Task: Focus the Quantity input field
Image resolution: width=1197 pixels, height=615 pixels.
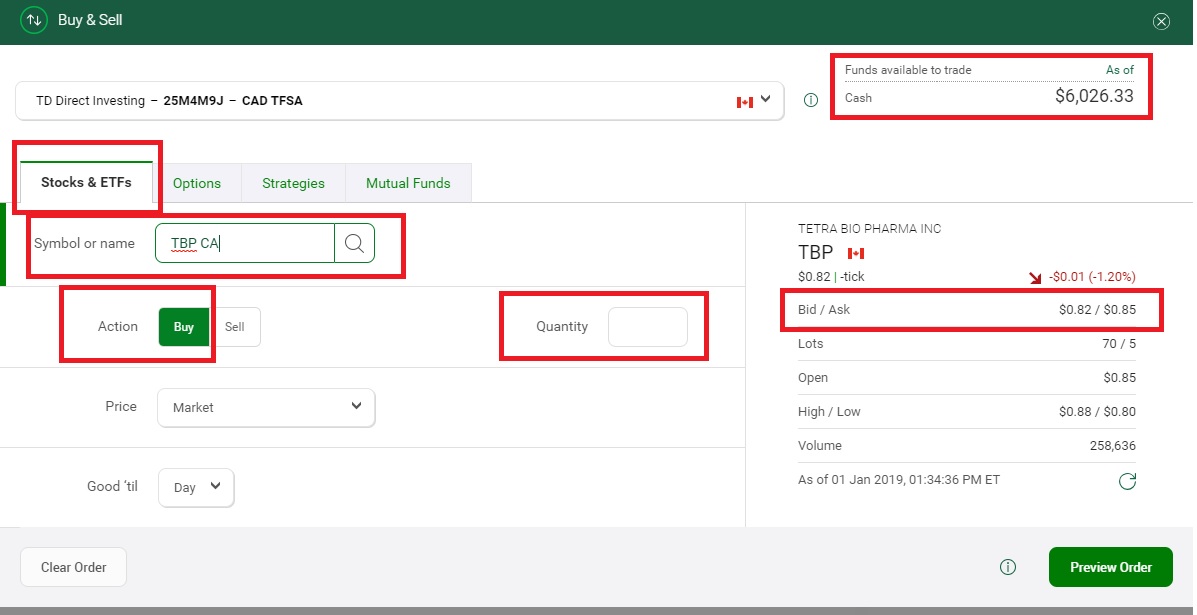Action: pyautogui.click(x=647, y=327)
